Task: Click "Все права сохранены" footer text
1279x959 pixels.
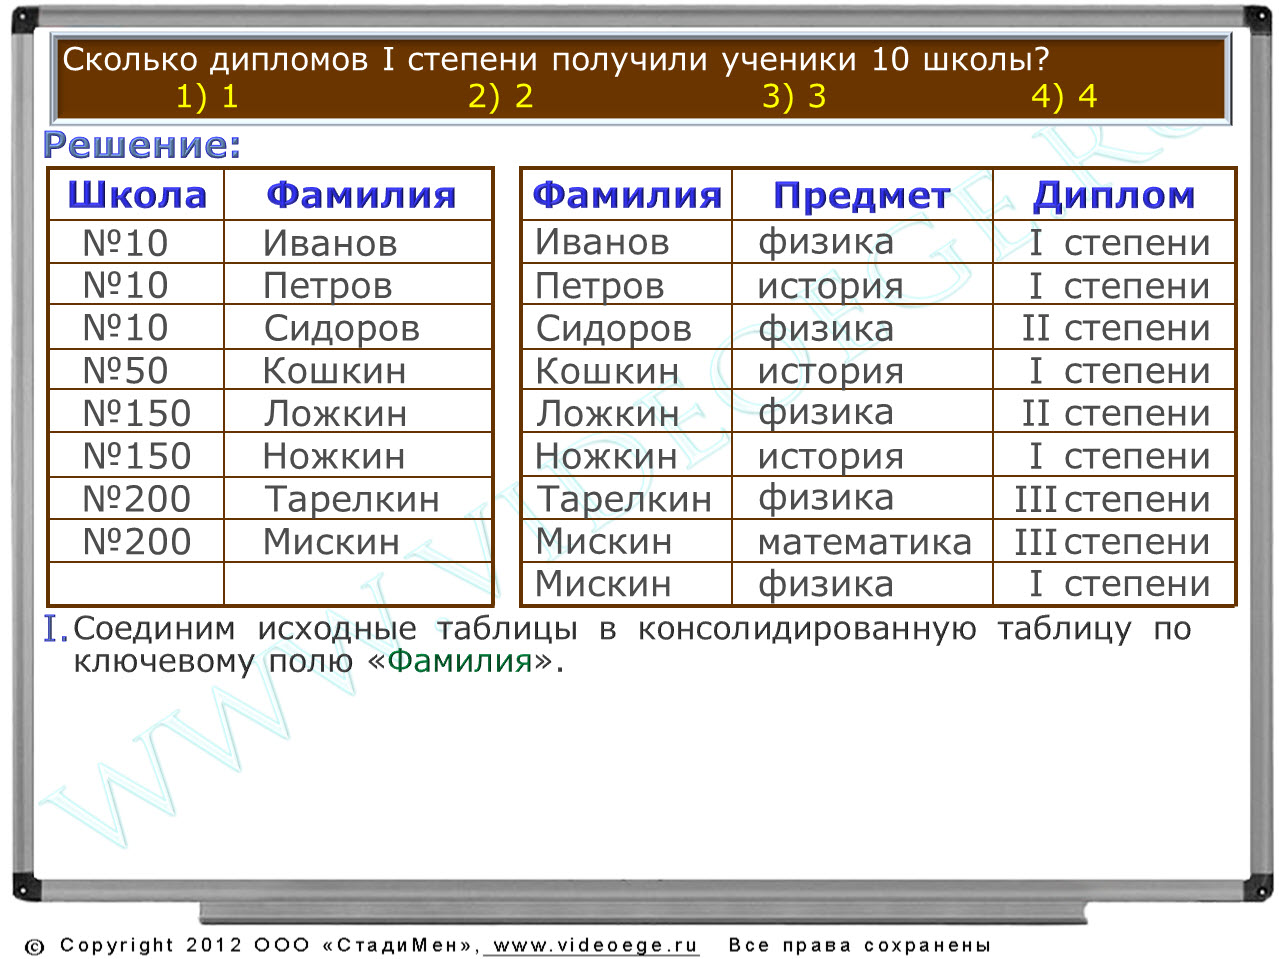Action: (x=860, y=945)
